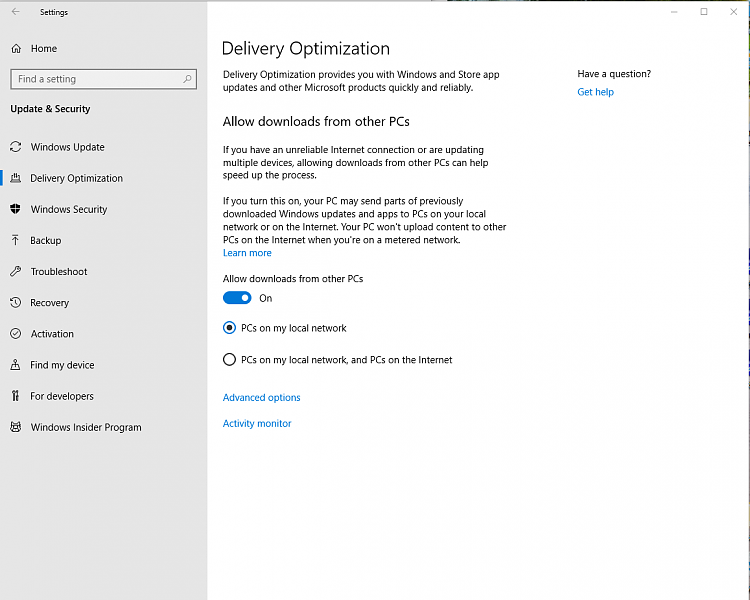Image resolution: width=750 pixels, height=600 pixels.
Task: Click the 'Update & Security' section heading
Action: 50,109
